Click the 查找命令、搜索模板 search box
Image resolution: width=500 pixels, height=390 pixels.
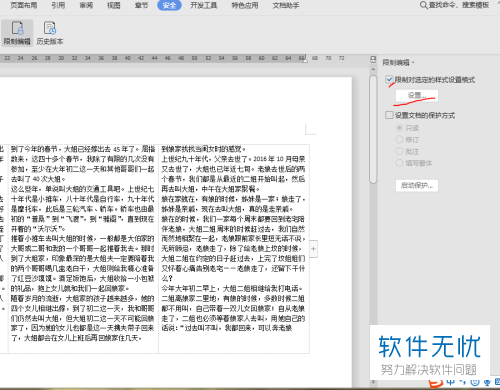(x=459, y=5)
